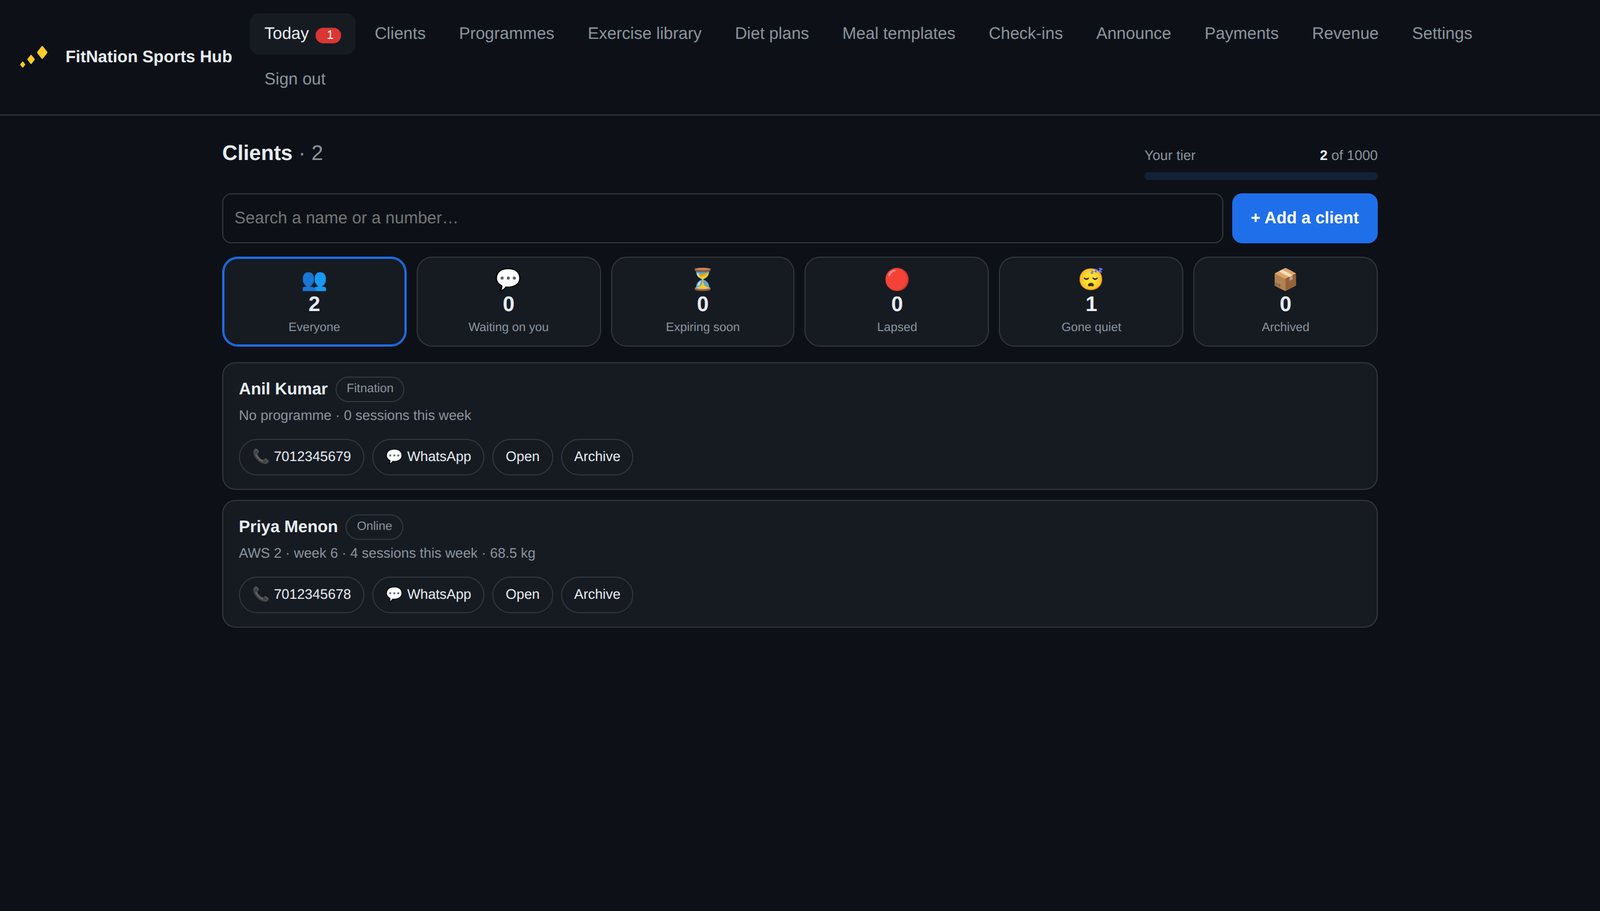Call Priya Menon at 7012345678
The height and width of the screenshot is (911, 1600).
tap(301, 595)
